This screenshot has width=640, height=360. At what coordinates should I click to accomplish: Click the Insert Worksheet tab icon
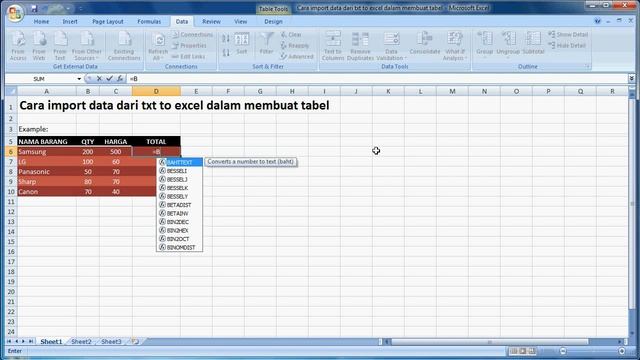pyautogui.click(x=135, y=342)
